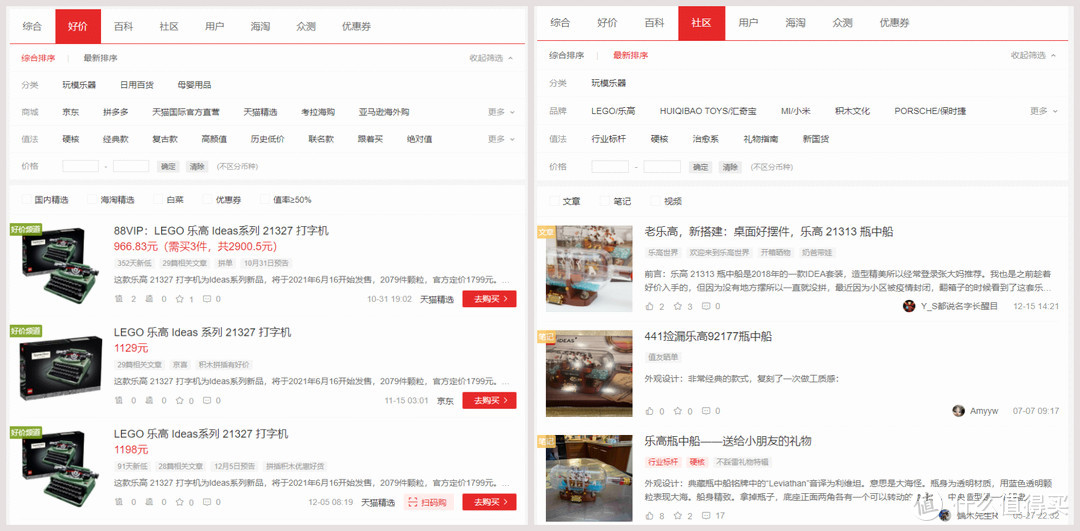
Task: Favorite the 1129元 typewriter deal with the star
Action: click(180, 400)
